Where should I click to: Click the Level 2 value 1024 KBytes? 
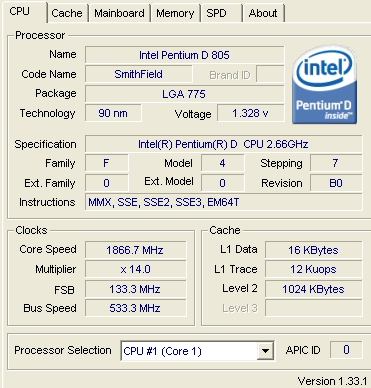pos(313,289)
